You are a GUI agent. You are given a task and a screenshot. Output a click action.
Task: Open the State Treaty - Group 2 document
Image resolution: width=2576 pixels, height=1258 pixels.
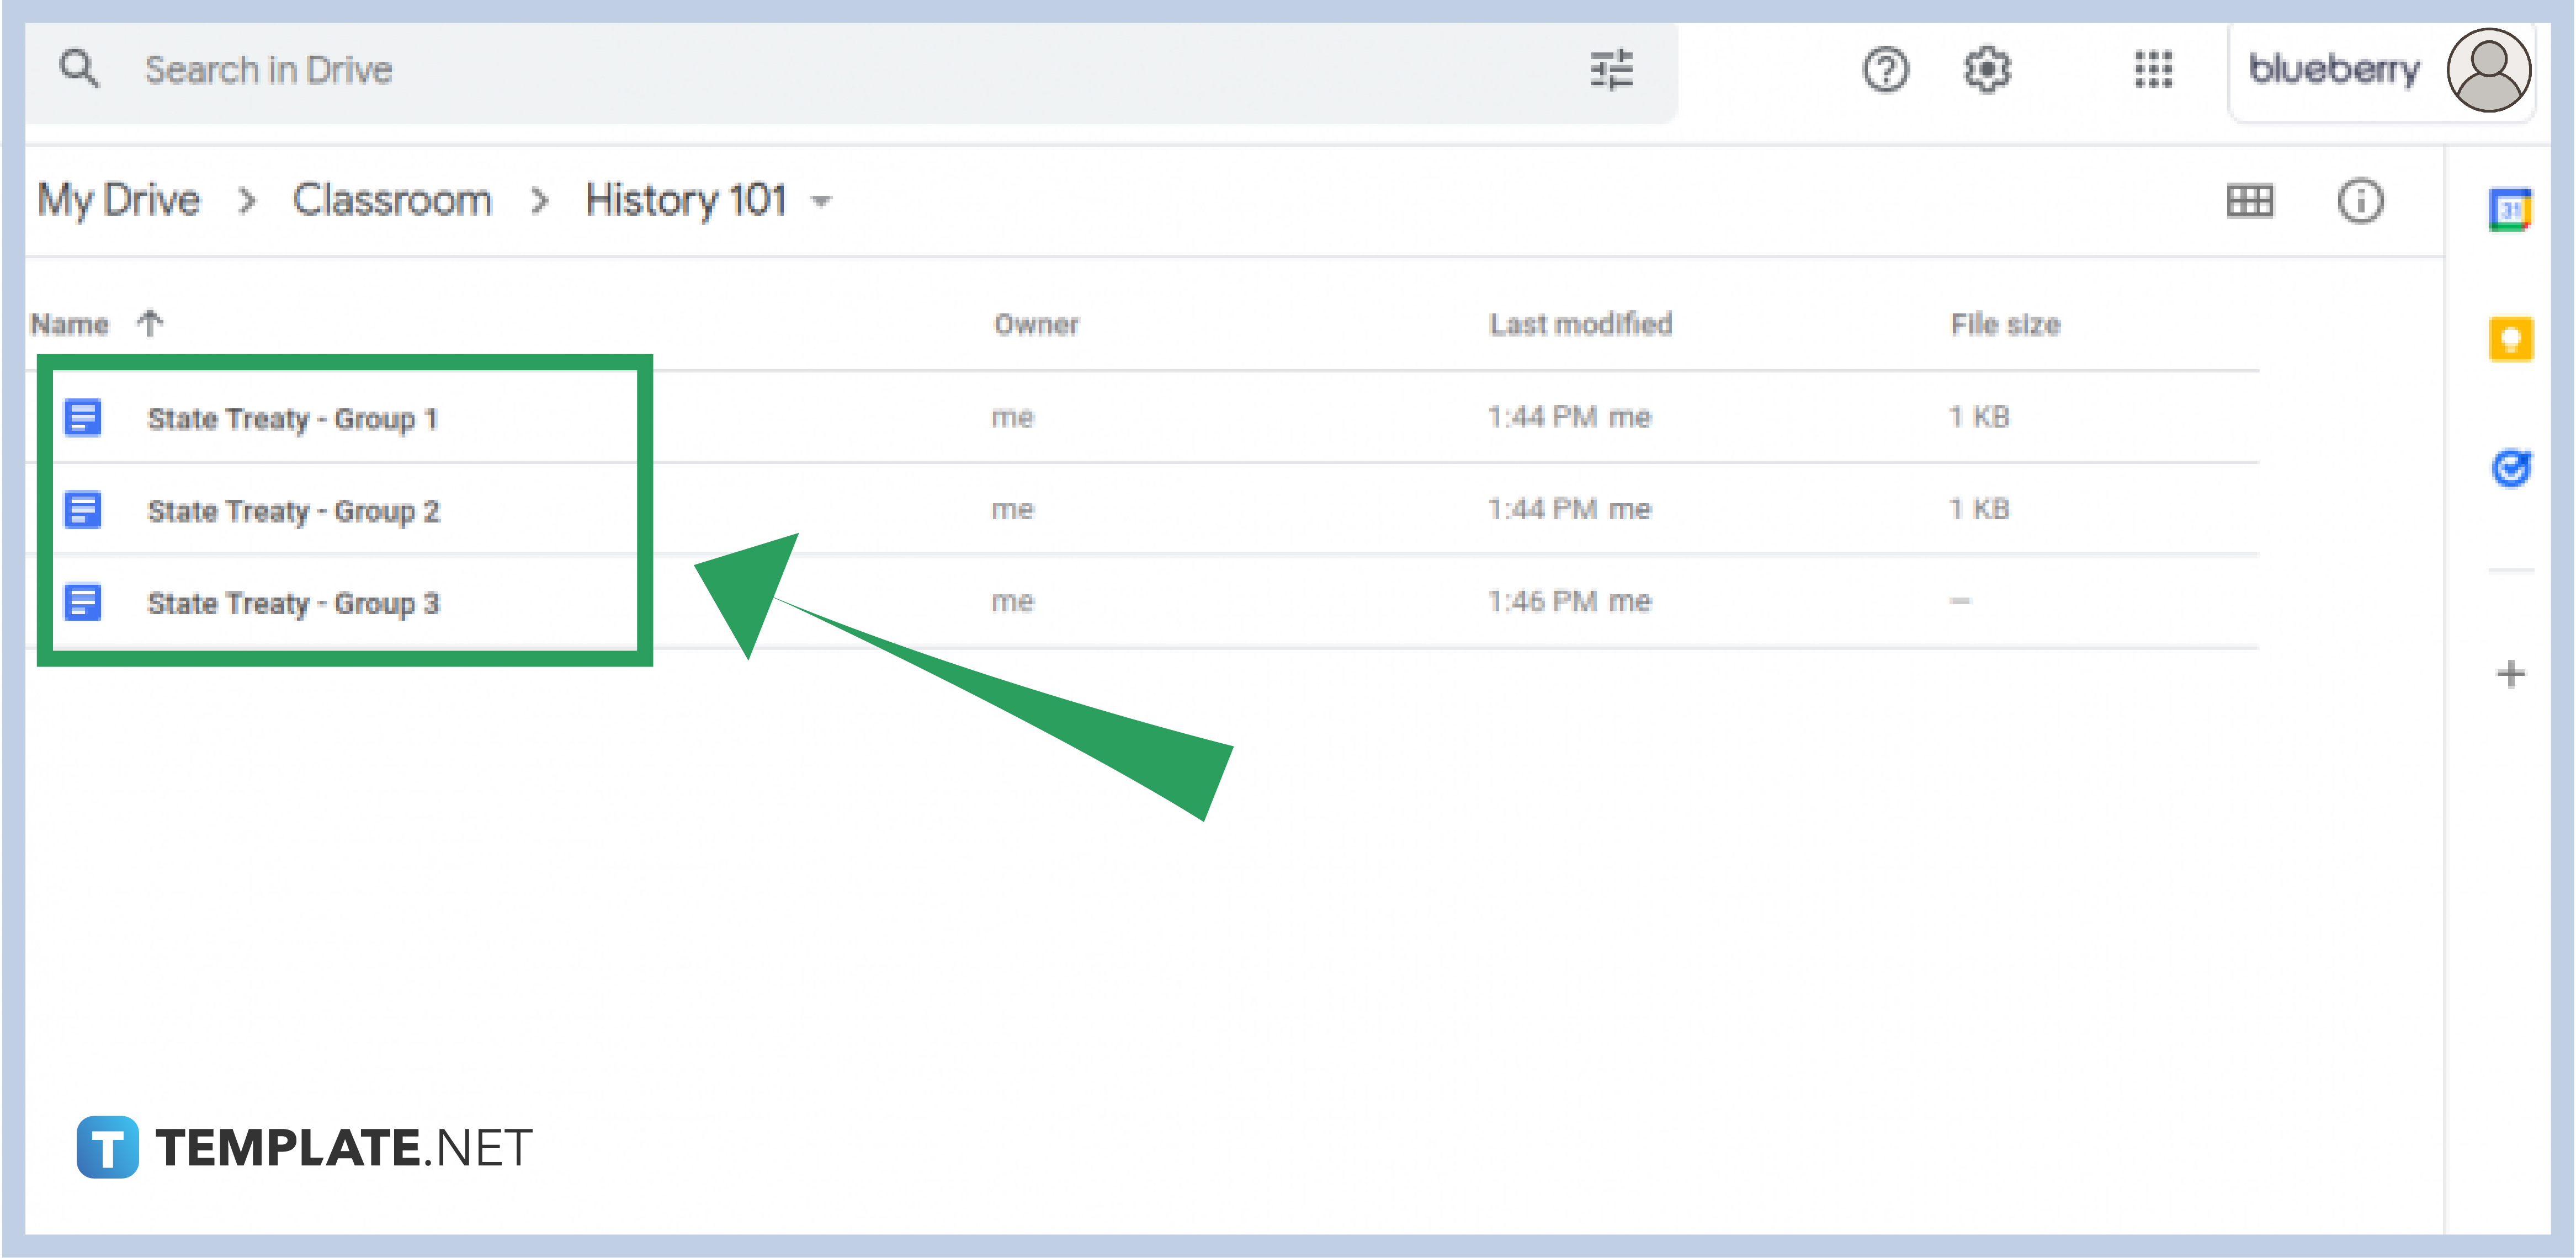pos(293,511)
